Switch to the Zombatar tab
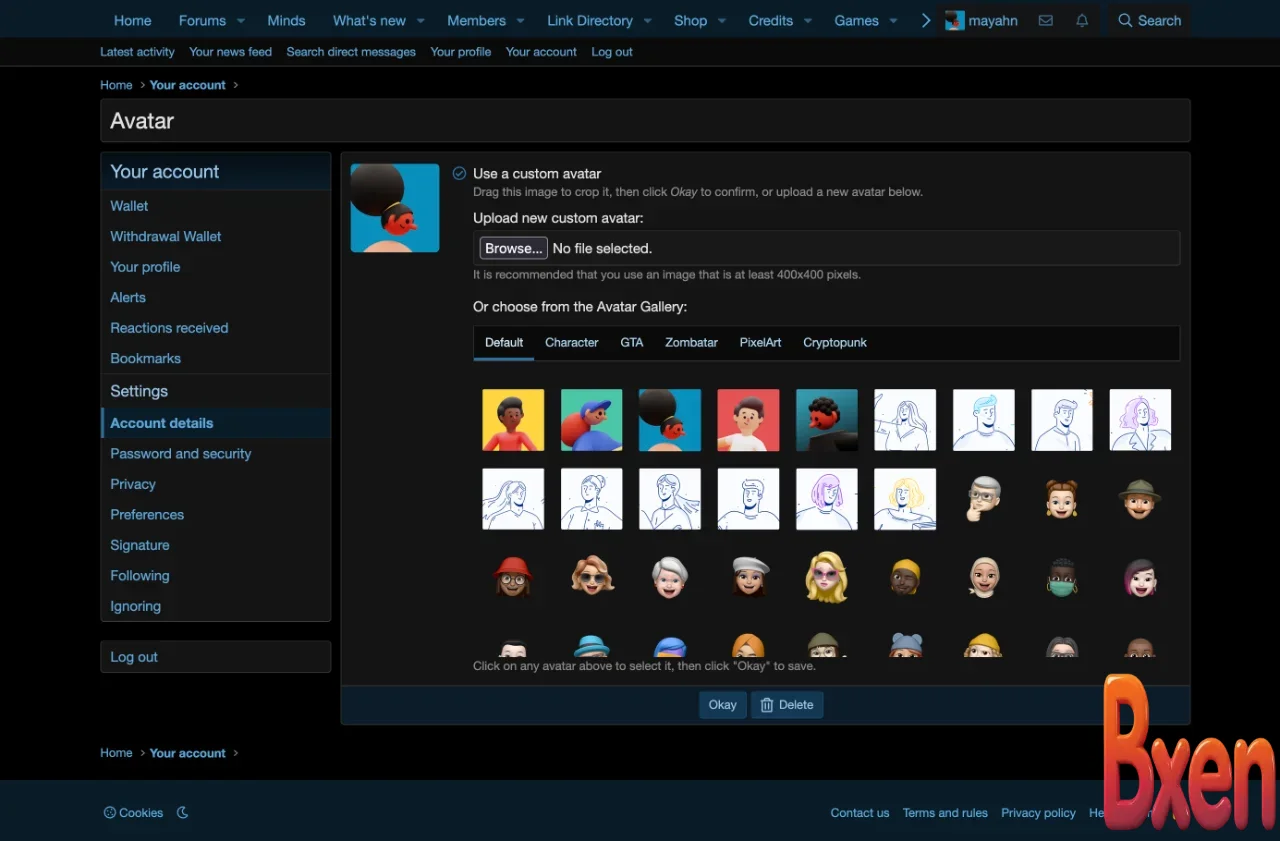This screenshot has height=841, width=1280. [691, 342]
